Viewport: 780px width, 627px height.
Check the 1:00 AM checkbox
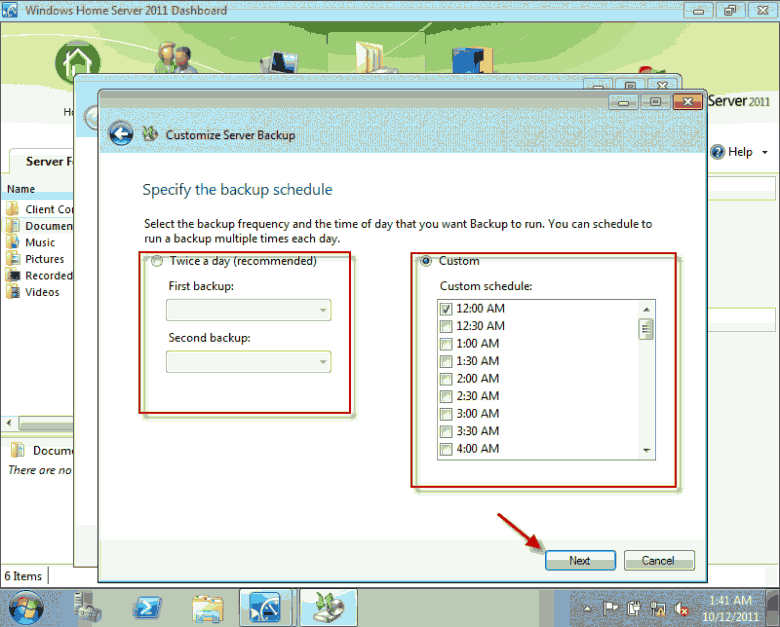click(x=446, y=344)
